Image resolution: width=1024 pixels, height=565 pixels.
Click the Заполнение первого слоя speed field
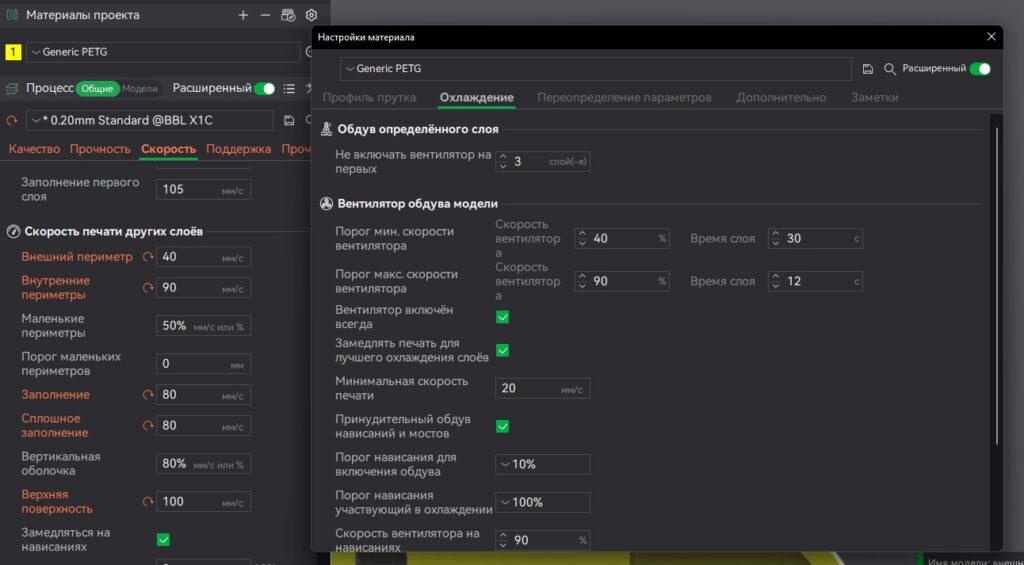tap(203, 189)
